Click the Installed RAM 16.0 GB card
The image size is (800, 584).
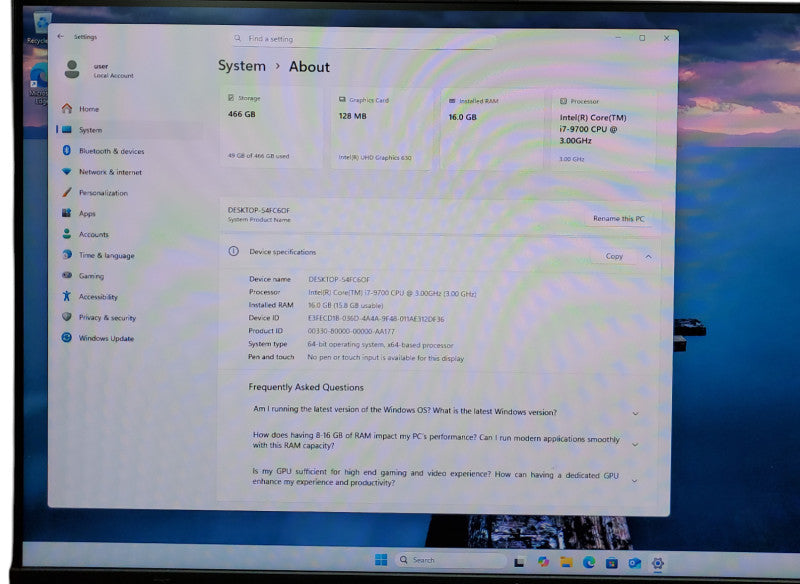(x=491, y=130)
